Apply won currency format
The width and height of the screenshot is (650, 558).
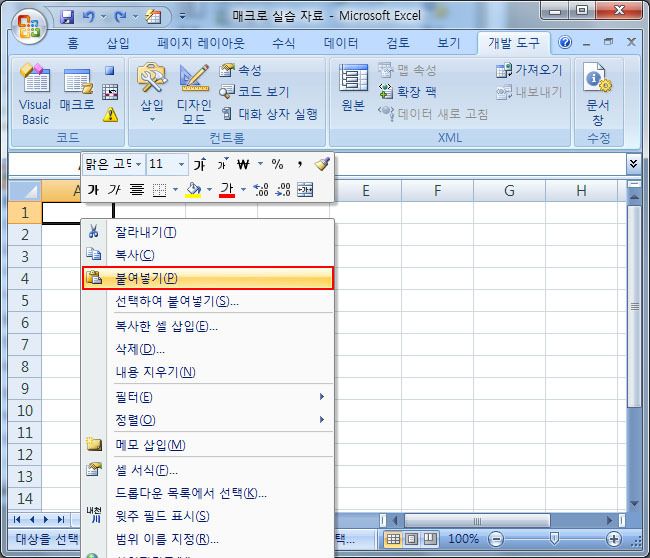point(243,165)
